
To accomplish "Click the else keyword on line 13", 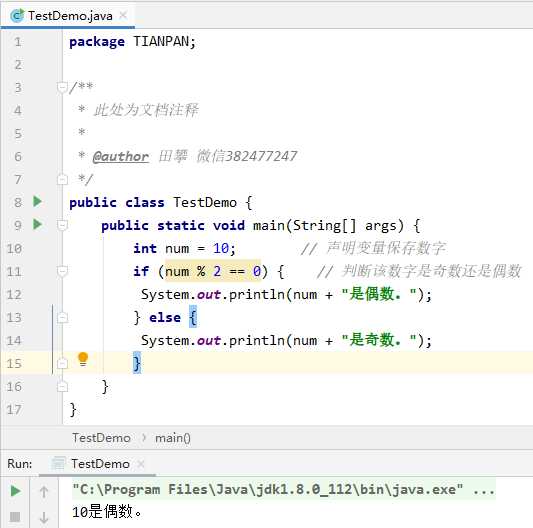I will point(165,318).
